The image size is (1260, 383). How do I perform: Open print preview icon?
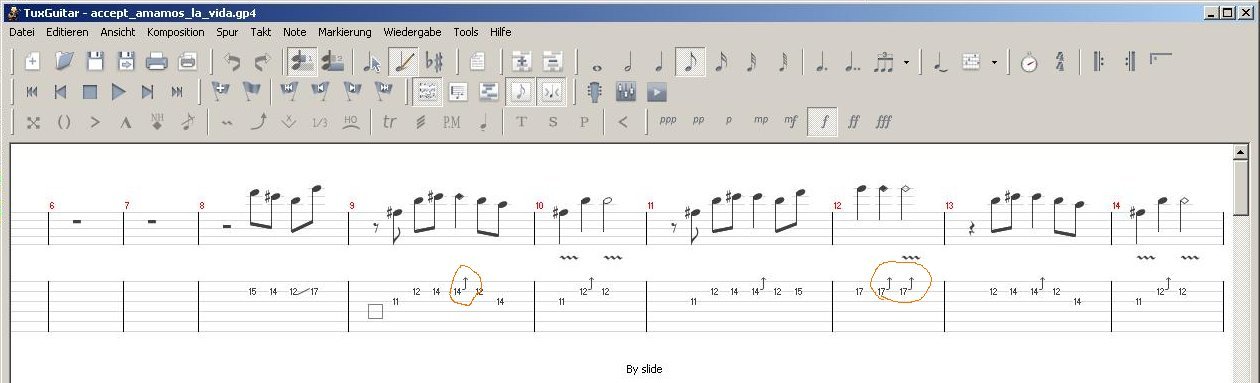coord(187,62)
